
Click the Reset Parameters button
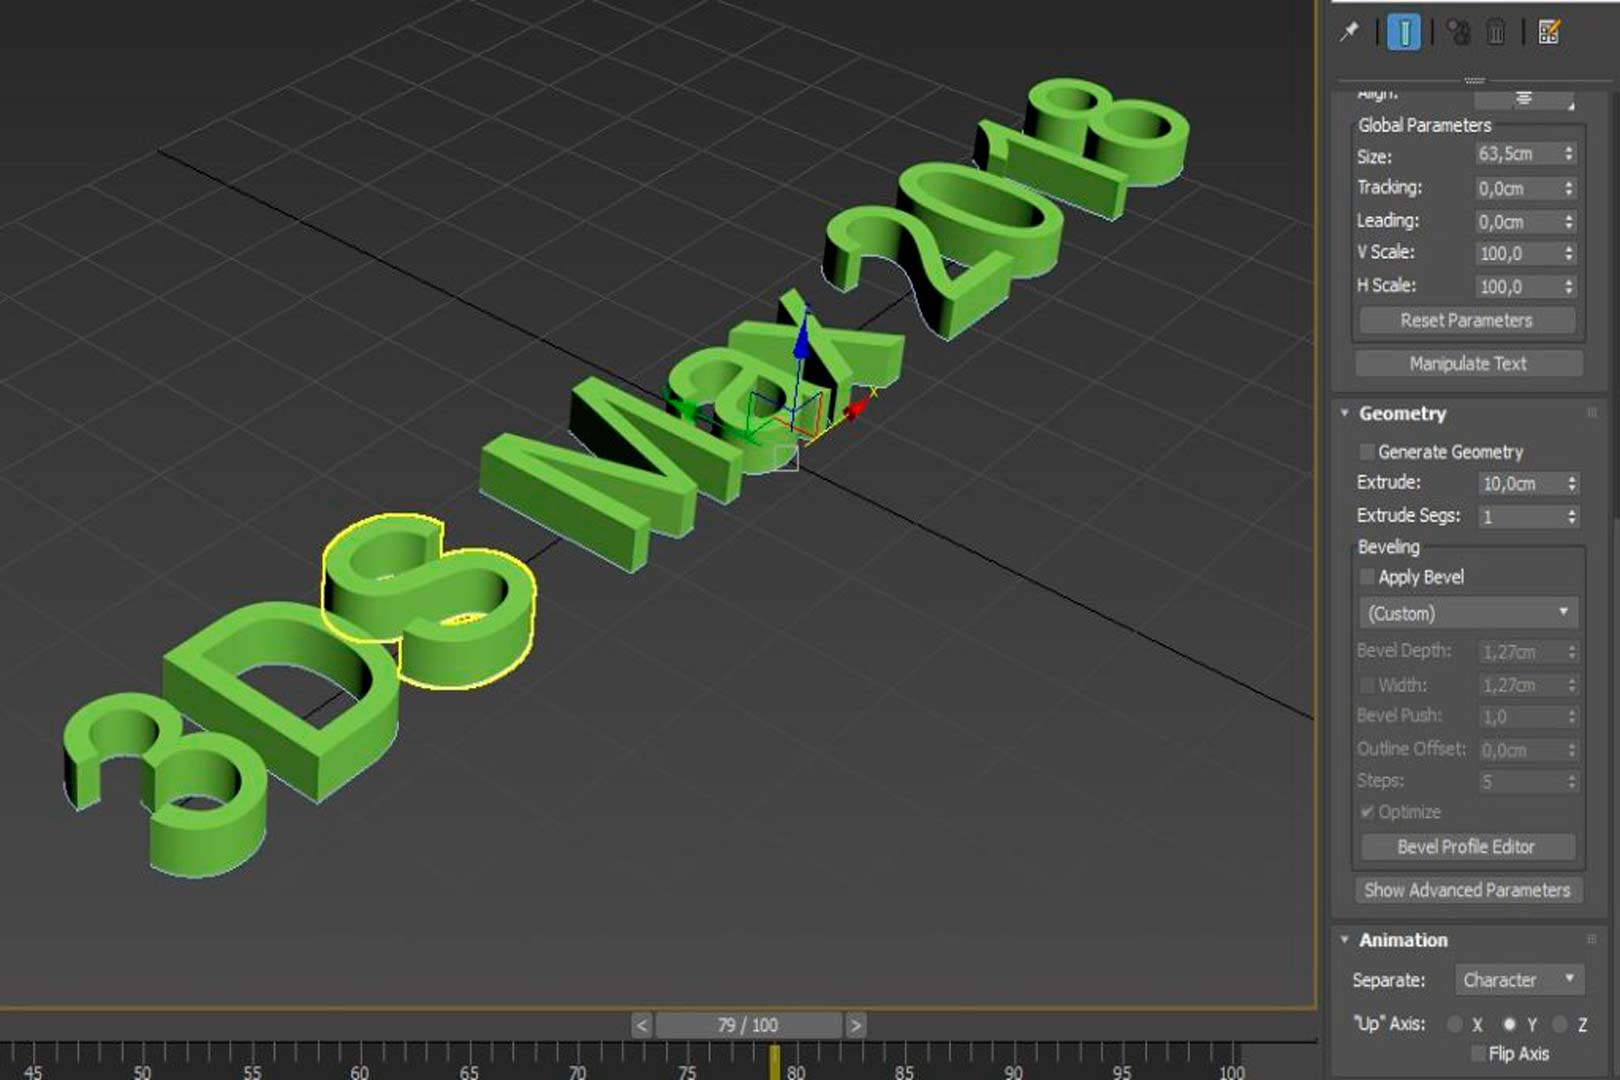pyautogui.click(x=1466, y=321)
